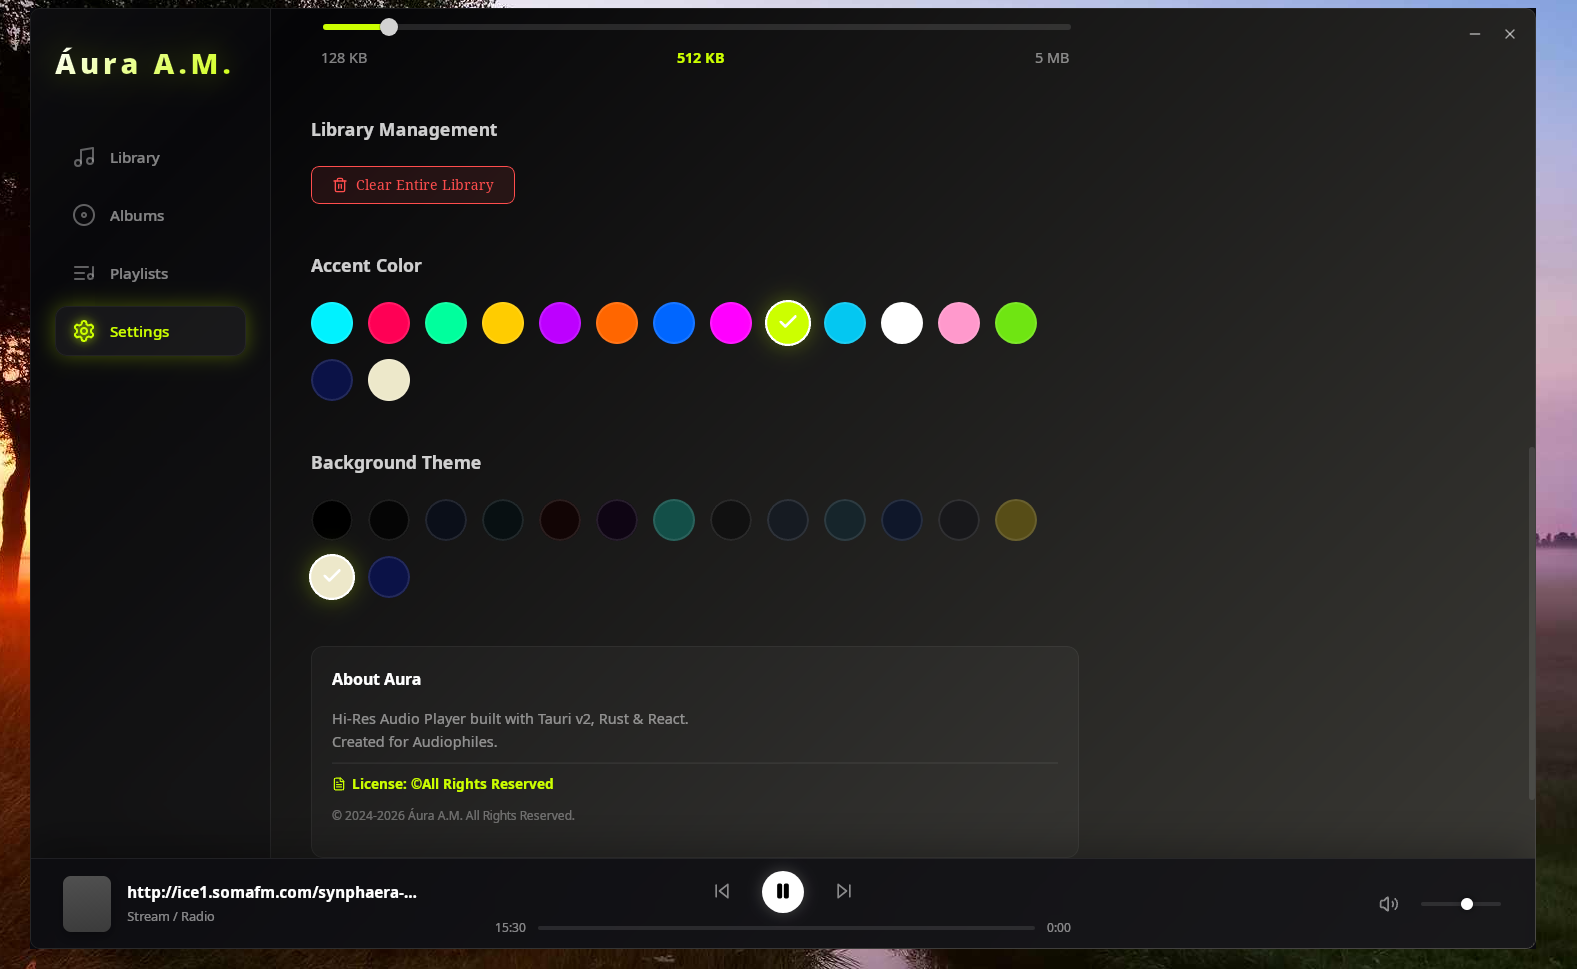Choose the blue accent color
The image size is (1577, 969).
[x=674, y=323]
